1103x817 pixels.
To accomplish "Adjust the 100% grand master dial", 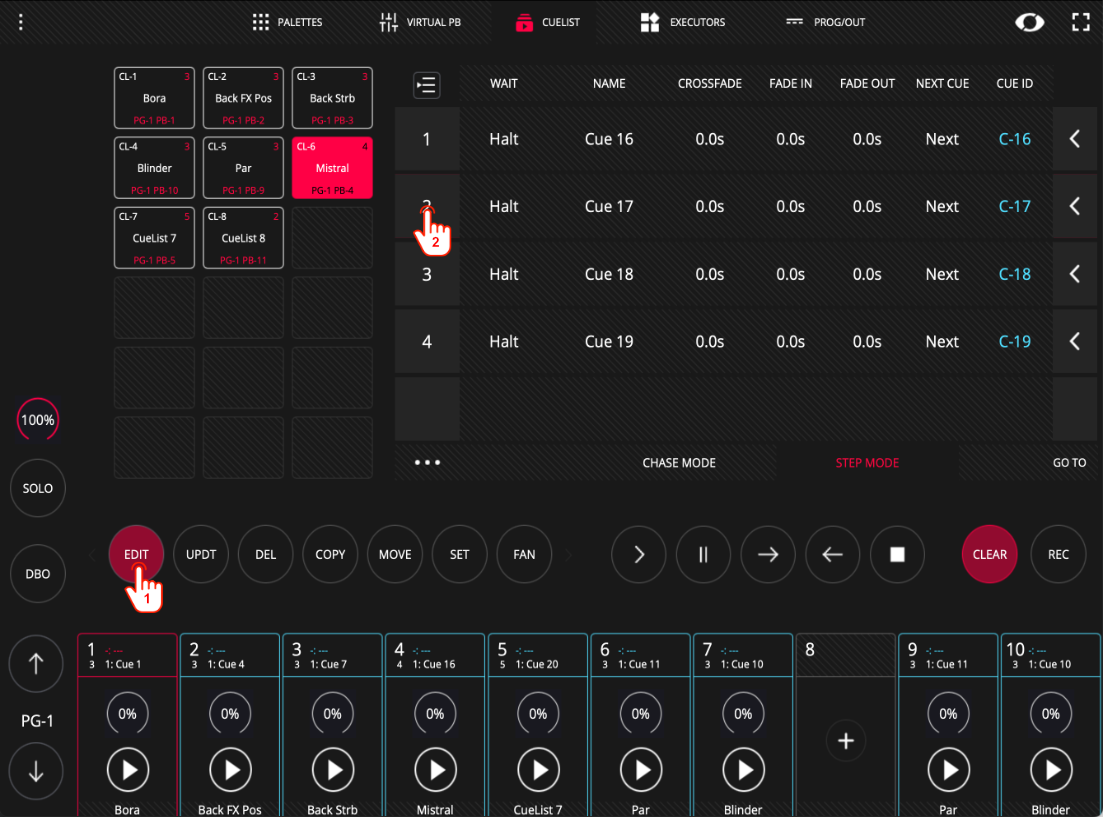I will click(38, 420).
